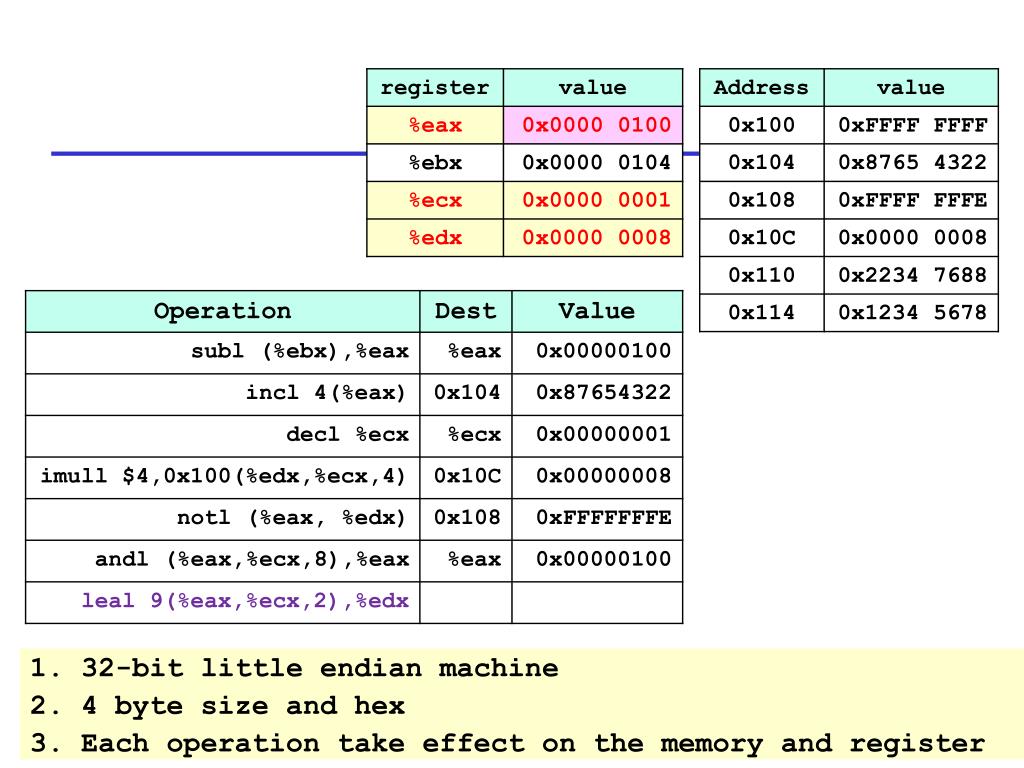1024x768 pixels.
Task: Click the 'Operation' column header
Action: tap(223, 312)
